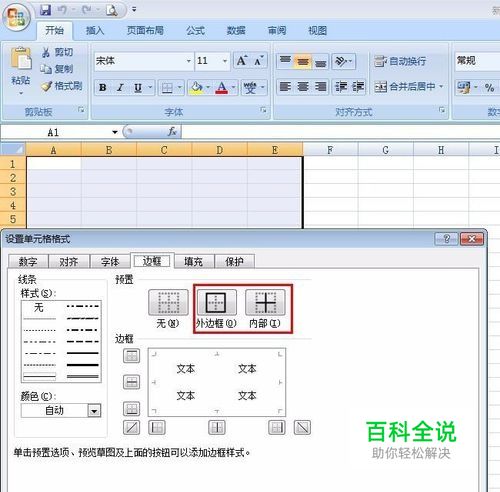The width and height of the screenshot is (500, 492).
Task: Click the percent style button
Action: coord(489,88)
